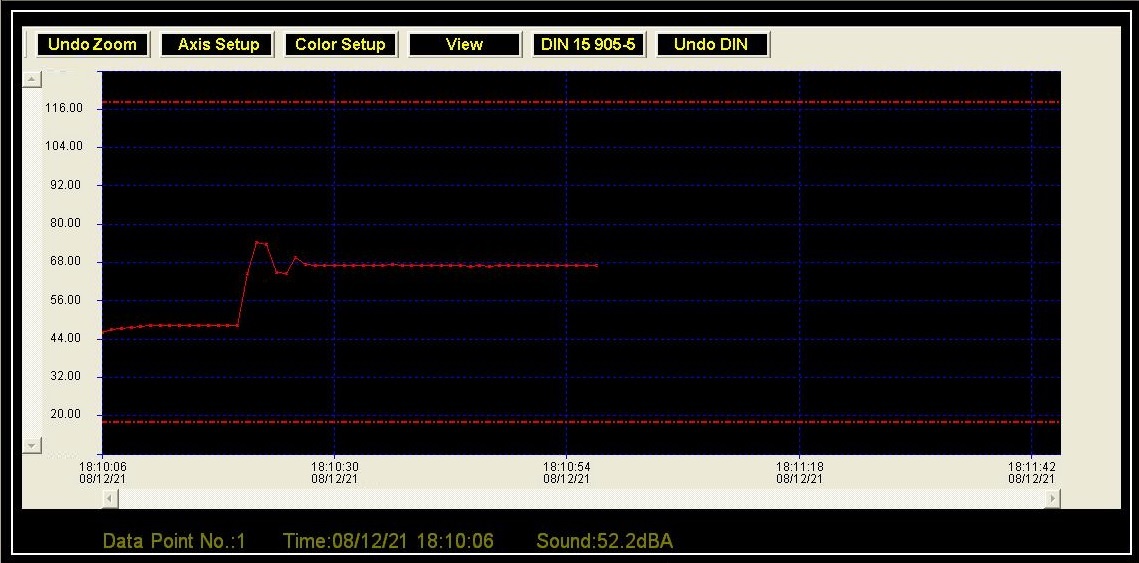Click the 104.00 y-axis label
Image resolution: width=1139 pixels, height=563 pixels.
(x=65, y=146)
